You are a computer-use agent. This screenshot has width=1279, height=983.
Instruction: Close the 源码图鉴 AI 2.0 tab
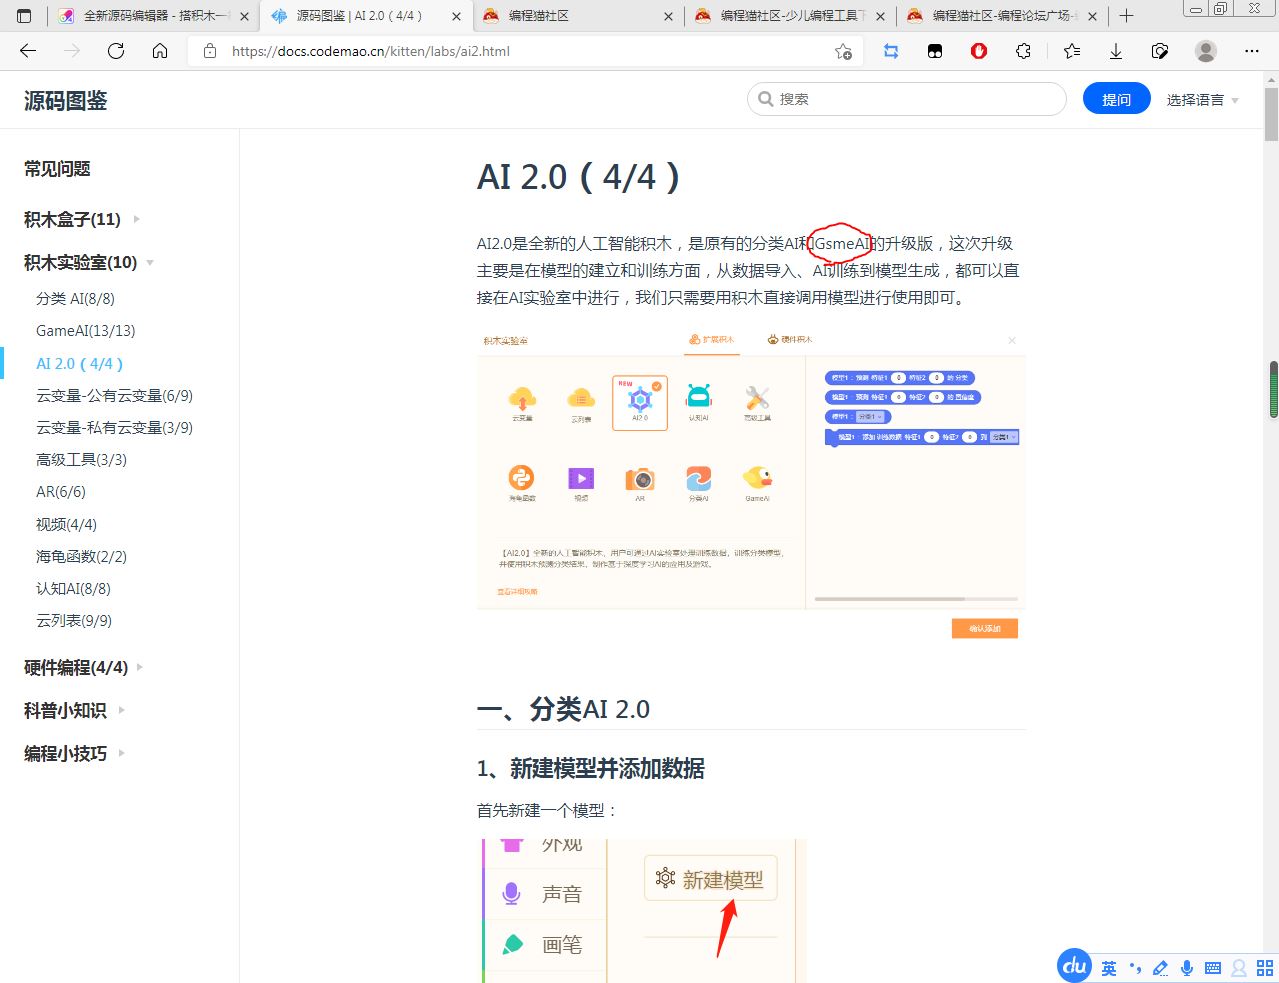click(456, 16)
